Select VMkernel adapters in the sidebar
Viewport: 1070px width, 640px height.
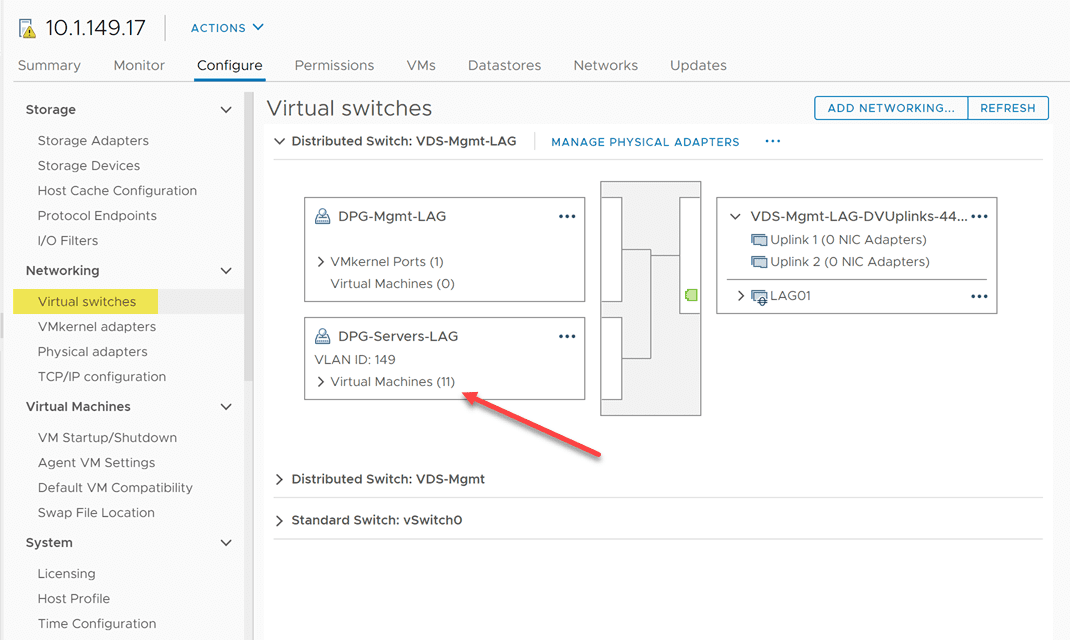[96, 327]
